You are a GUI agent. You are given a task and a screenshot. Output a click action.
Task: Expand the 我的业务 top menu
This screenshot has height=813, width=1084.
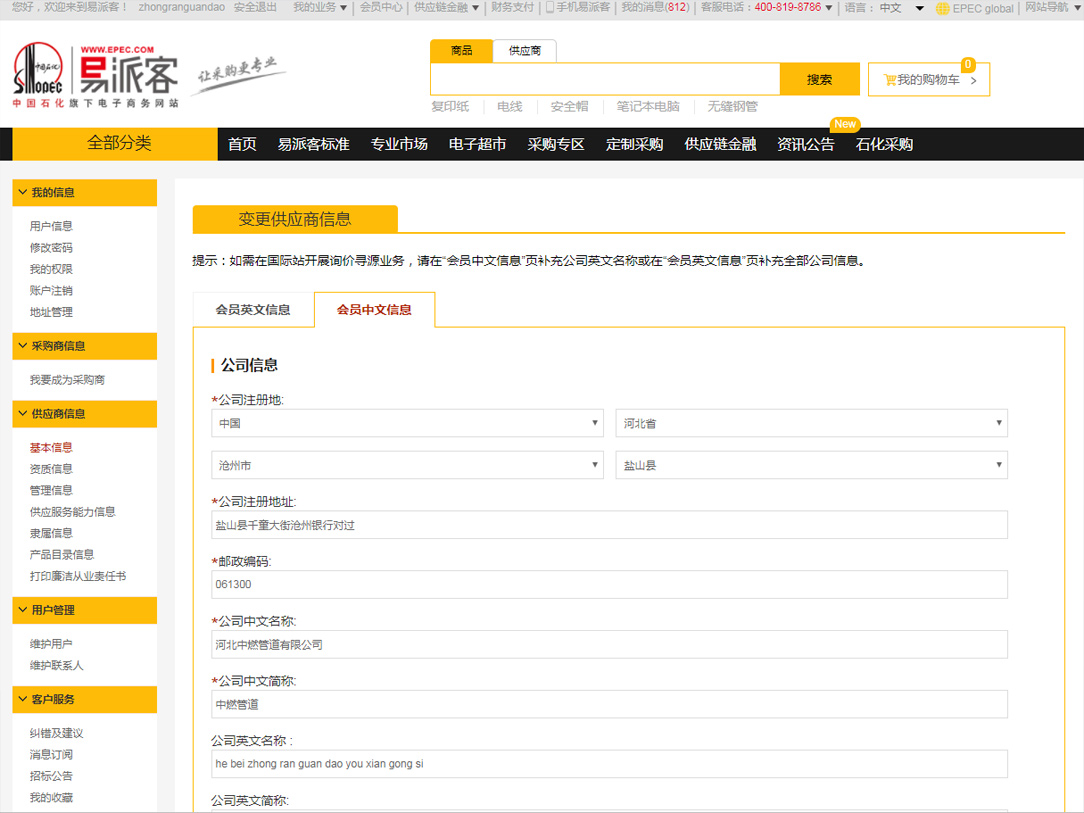pyautogui.click(x=319, y=8)
